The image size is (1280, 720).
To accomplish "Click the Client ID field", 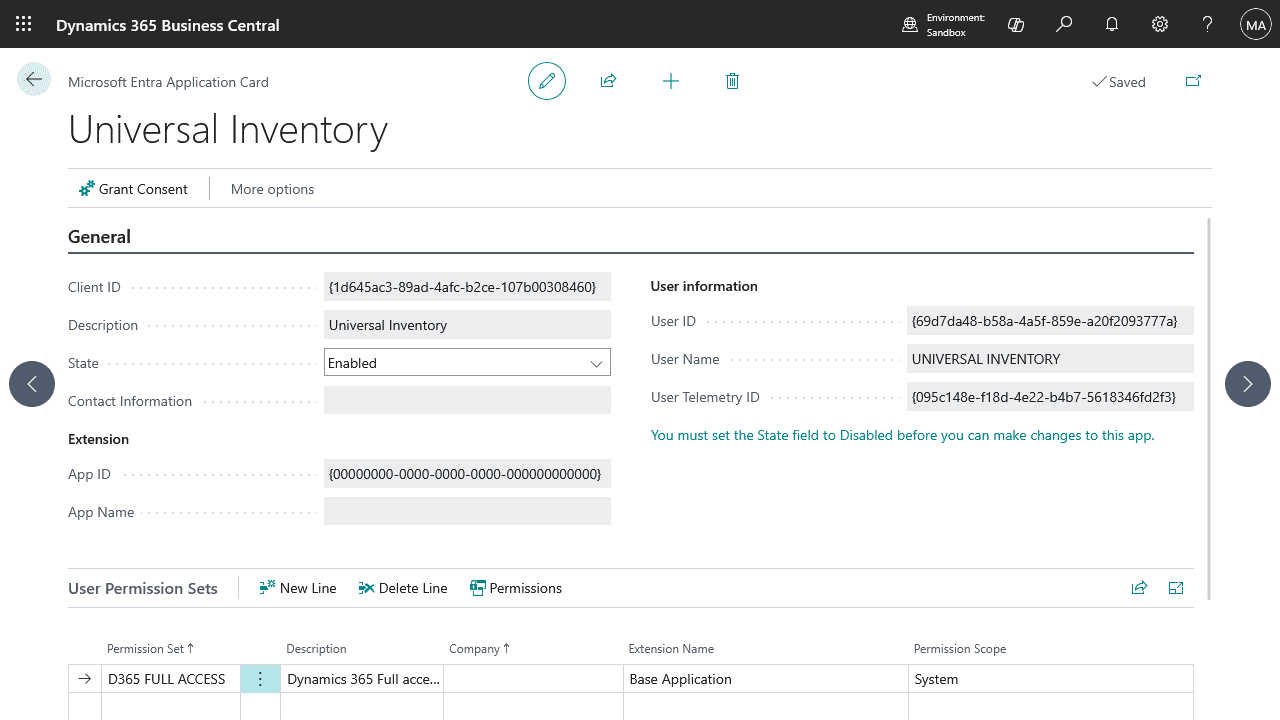I will pos(467,287).
